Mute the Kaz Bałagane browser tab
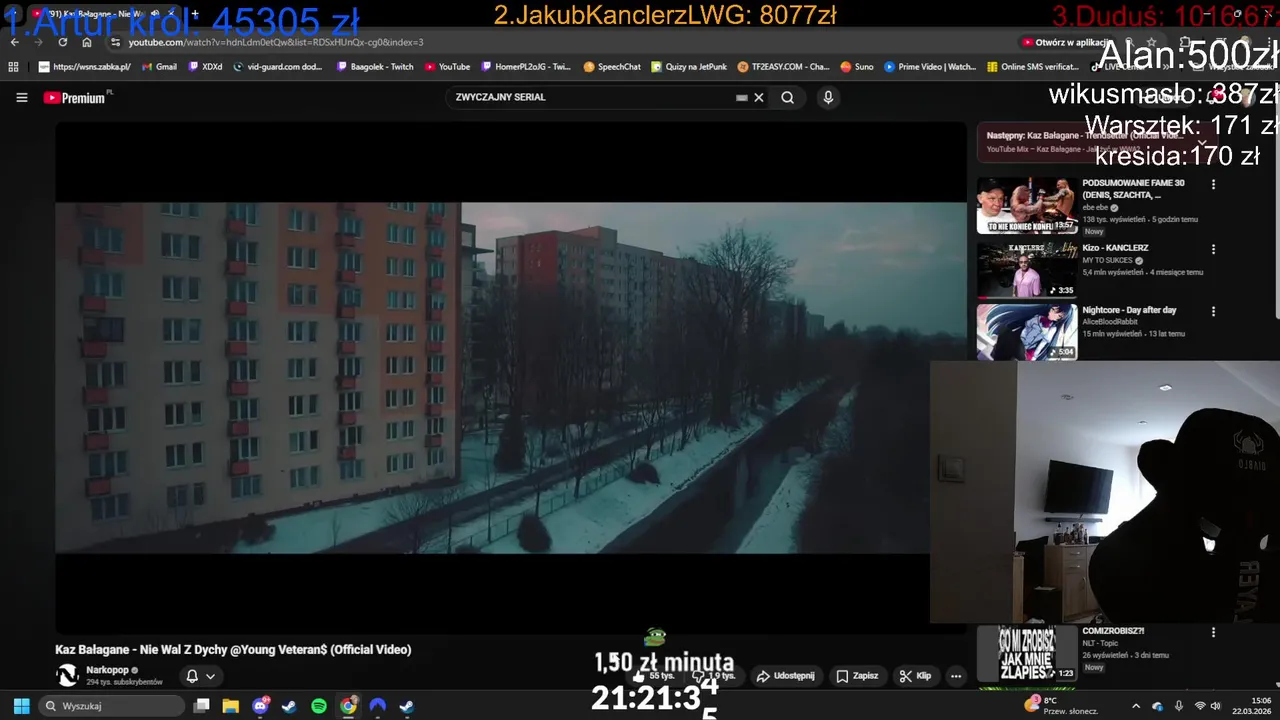Image resolution: width=1280 pixels, height=720 pixels. tap(154, 14)
